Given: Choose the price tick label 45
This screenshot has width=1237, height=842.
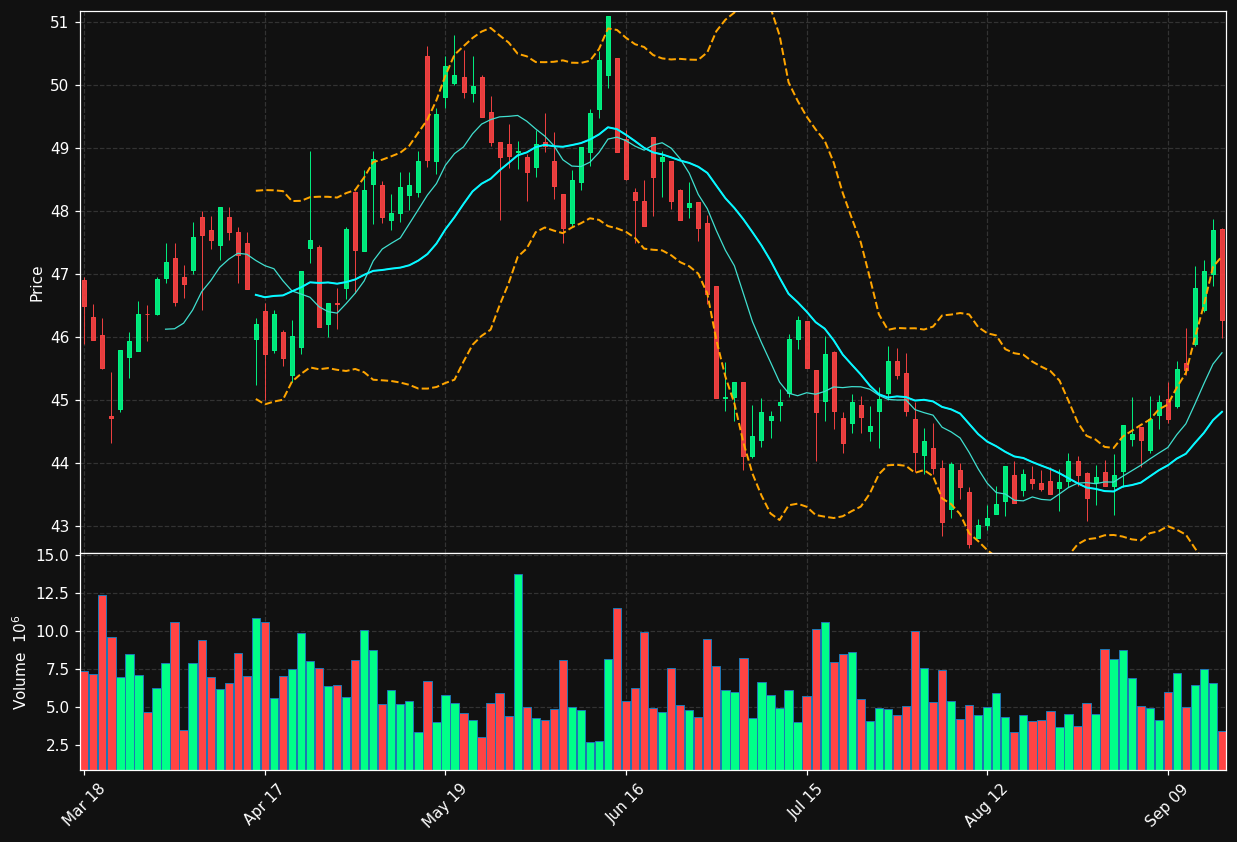Looking at the screenshot, I should click(x=59, y=400).
